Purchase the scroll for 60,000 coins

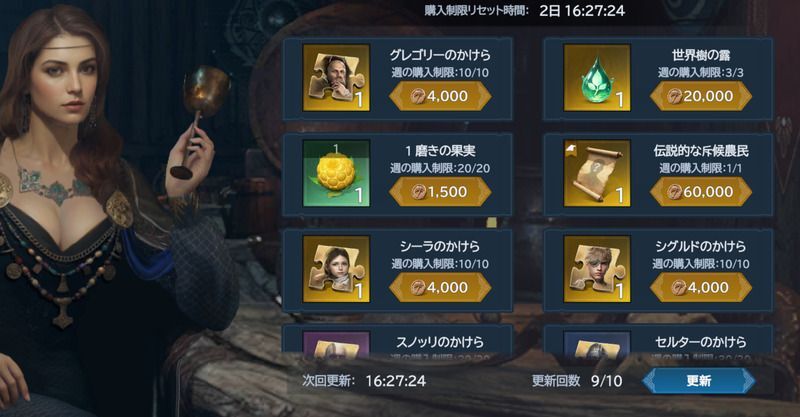point(701,192)
